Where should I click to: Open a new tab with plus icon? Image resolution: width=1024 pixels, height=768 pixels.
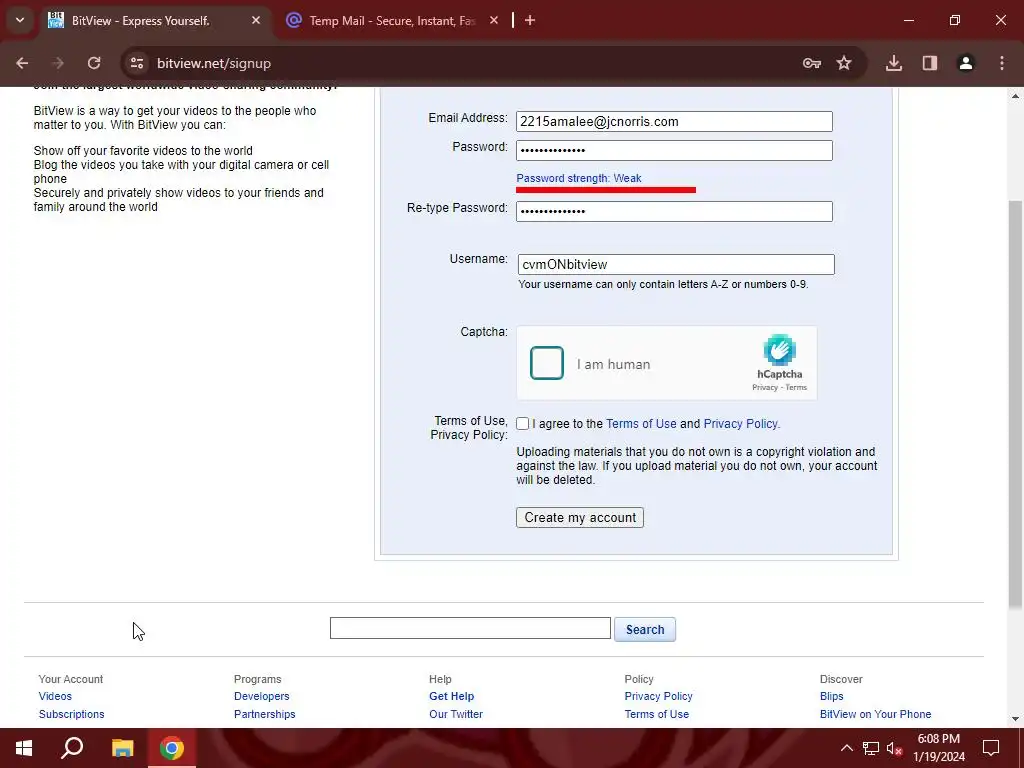[530, 21]
